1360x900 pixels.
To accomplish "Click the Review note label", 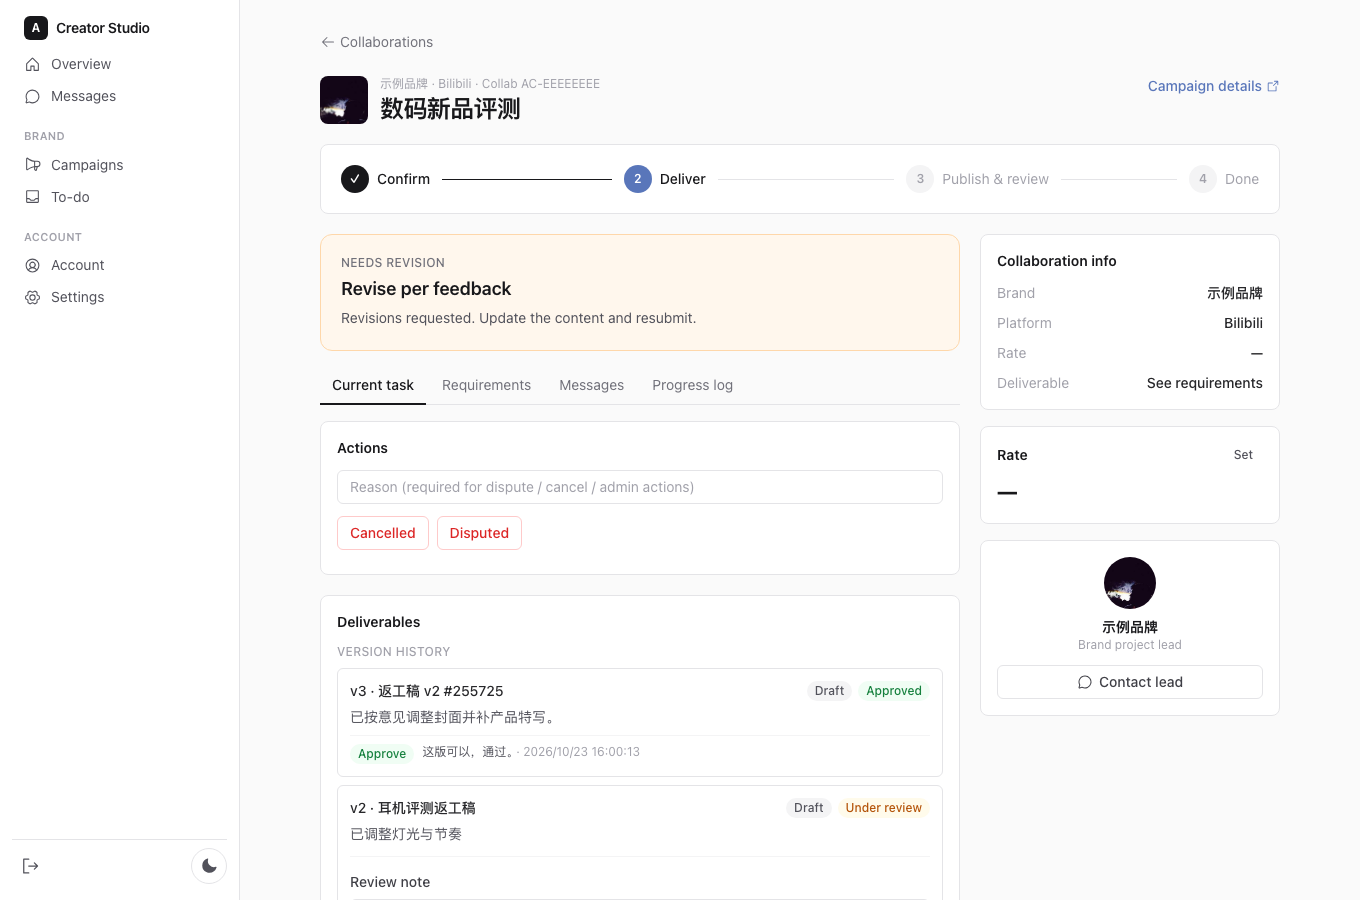I will point(390,882).
